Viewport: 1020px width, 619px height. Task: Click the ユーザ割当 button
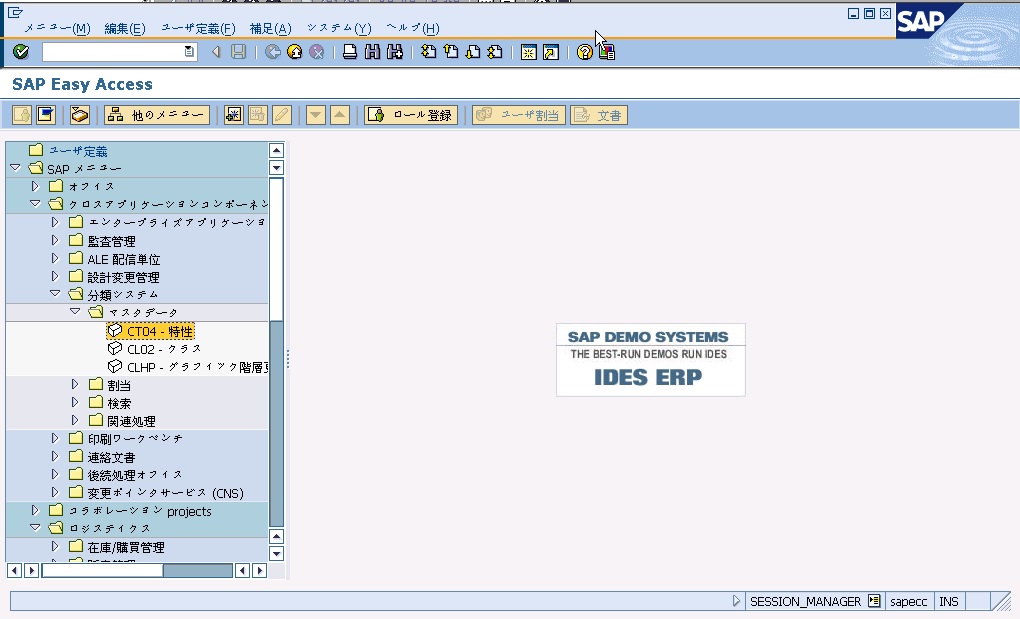click(x=519, y=115)
